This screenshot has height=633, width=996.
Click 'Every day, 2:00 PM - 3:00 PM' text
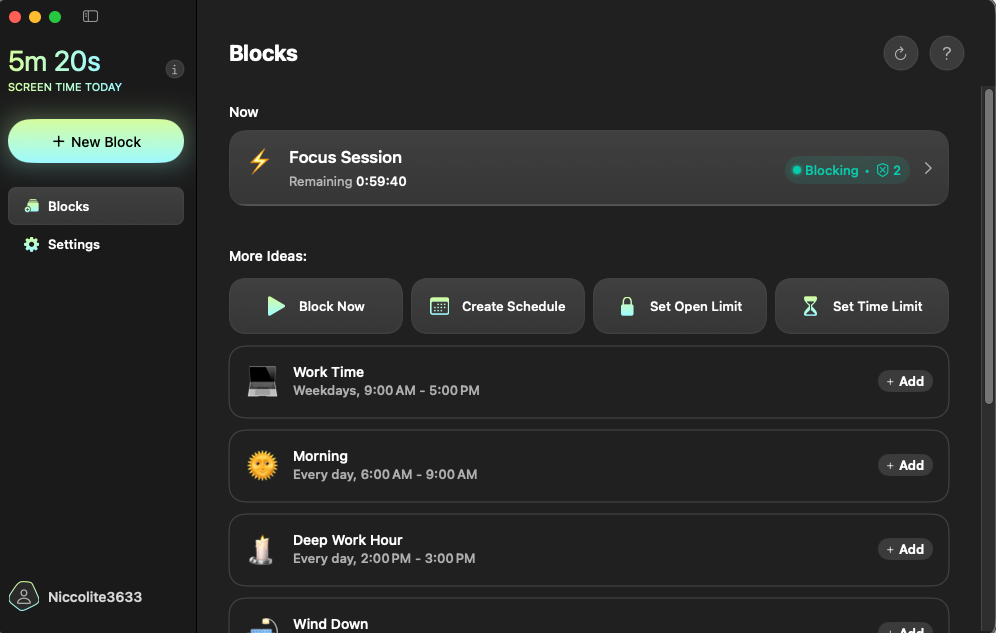(384, 559)
